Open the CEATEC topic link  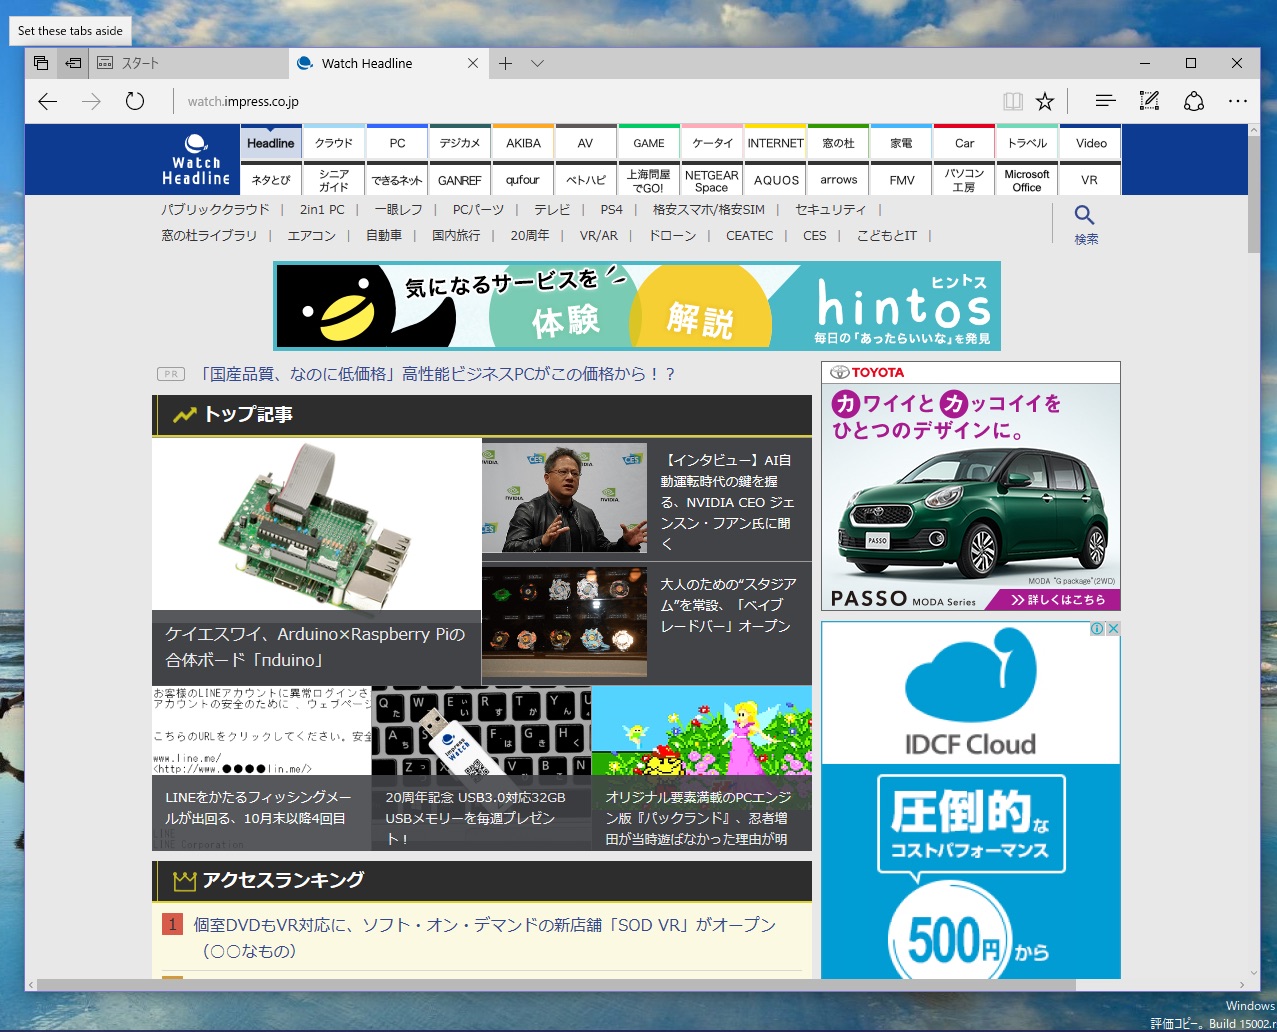(x=750, y=235)
